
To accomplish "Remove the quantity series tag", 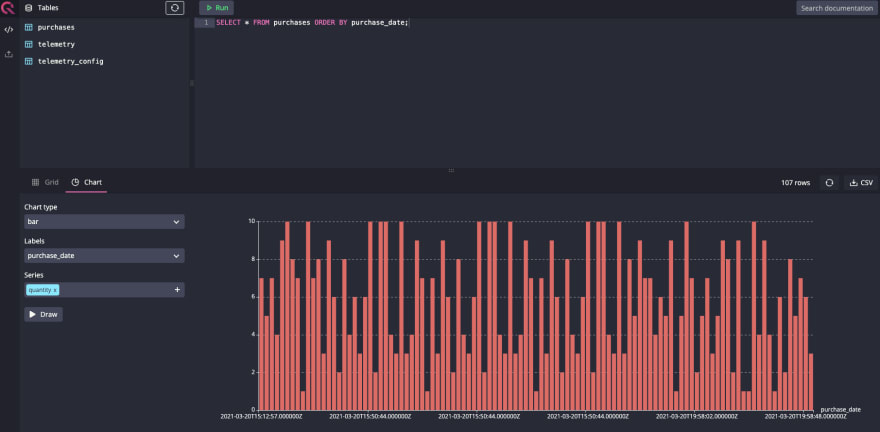I will [55, 290].
